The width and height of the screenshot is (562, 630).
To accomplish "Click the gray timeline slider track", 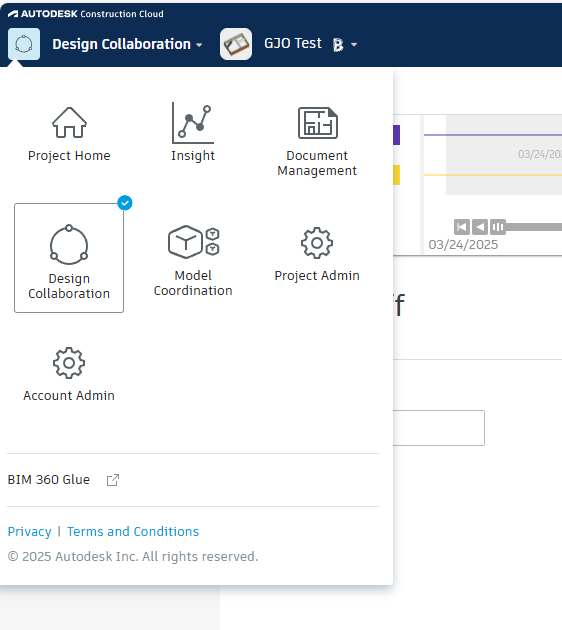I will pos(534,227).
